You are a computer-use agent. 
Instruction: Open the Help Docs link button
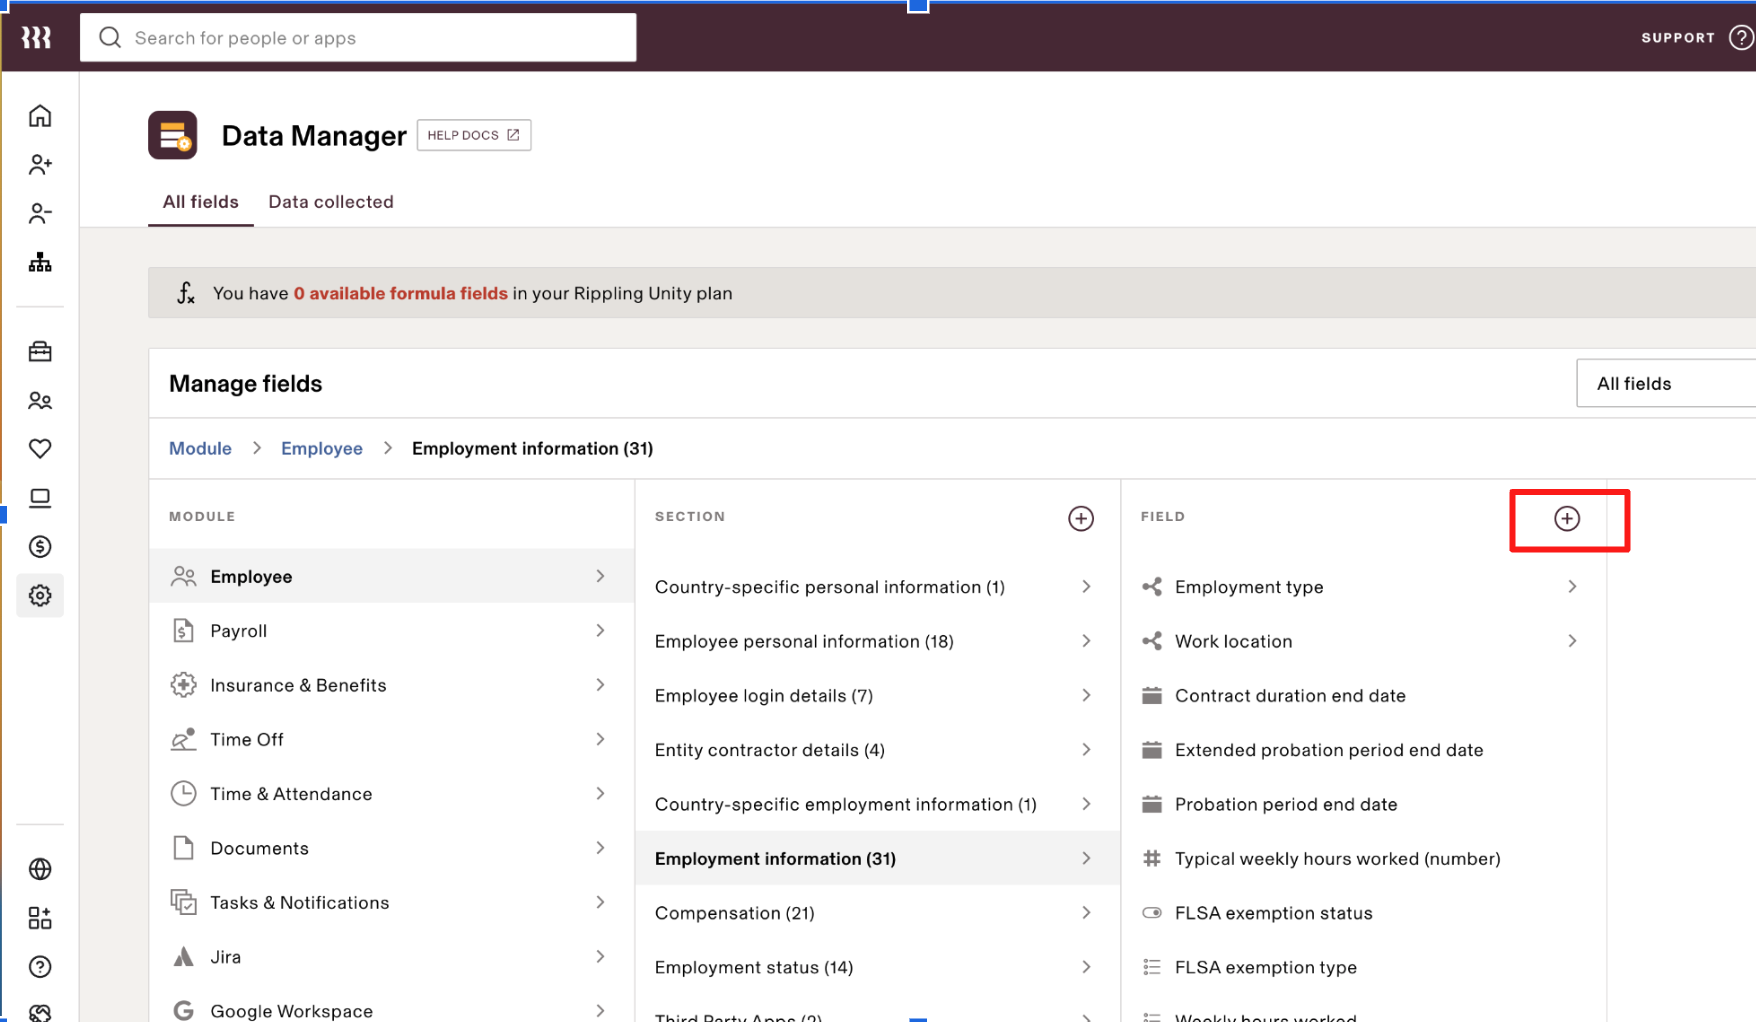(474, 135)
